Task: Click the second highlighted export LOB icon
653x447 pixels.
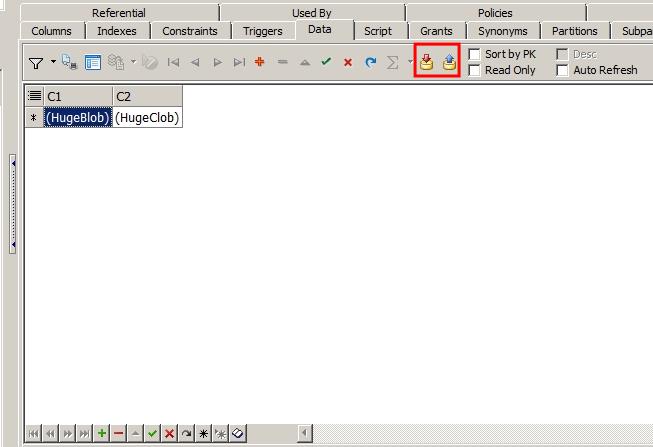Action: coord(448,63)
